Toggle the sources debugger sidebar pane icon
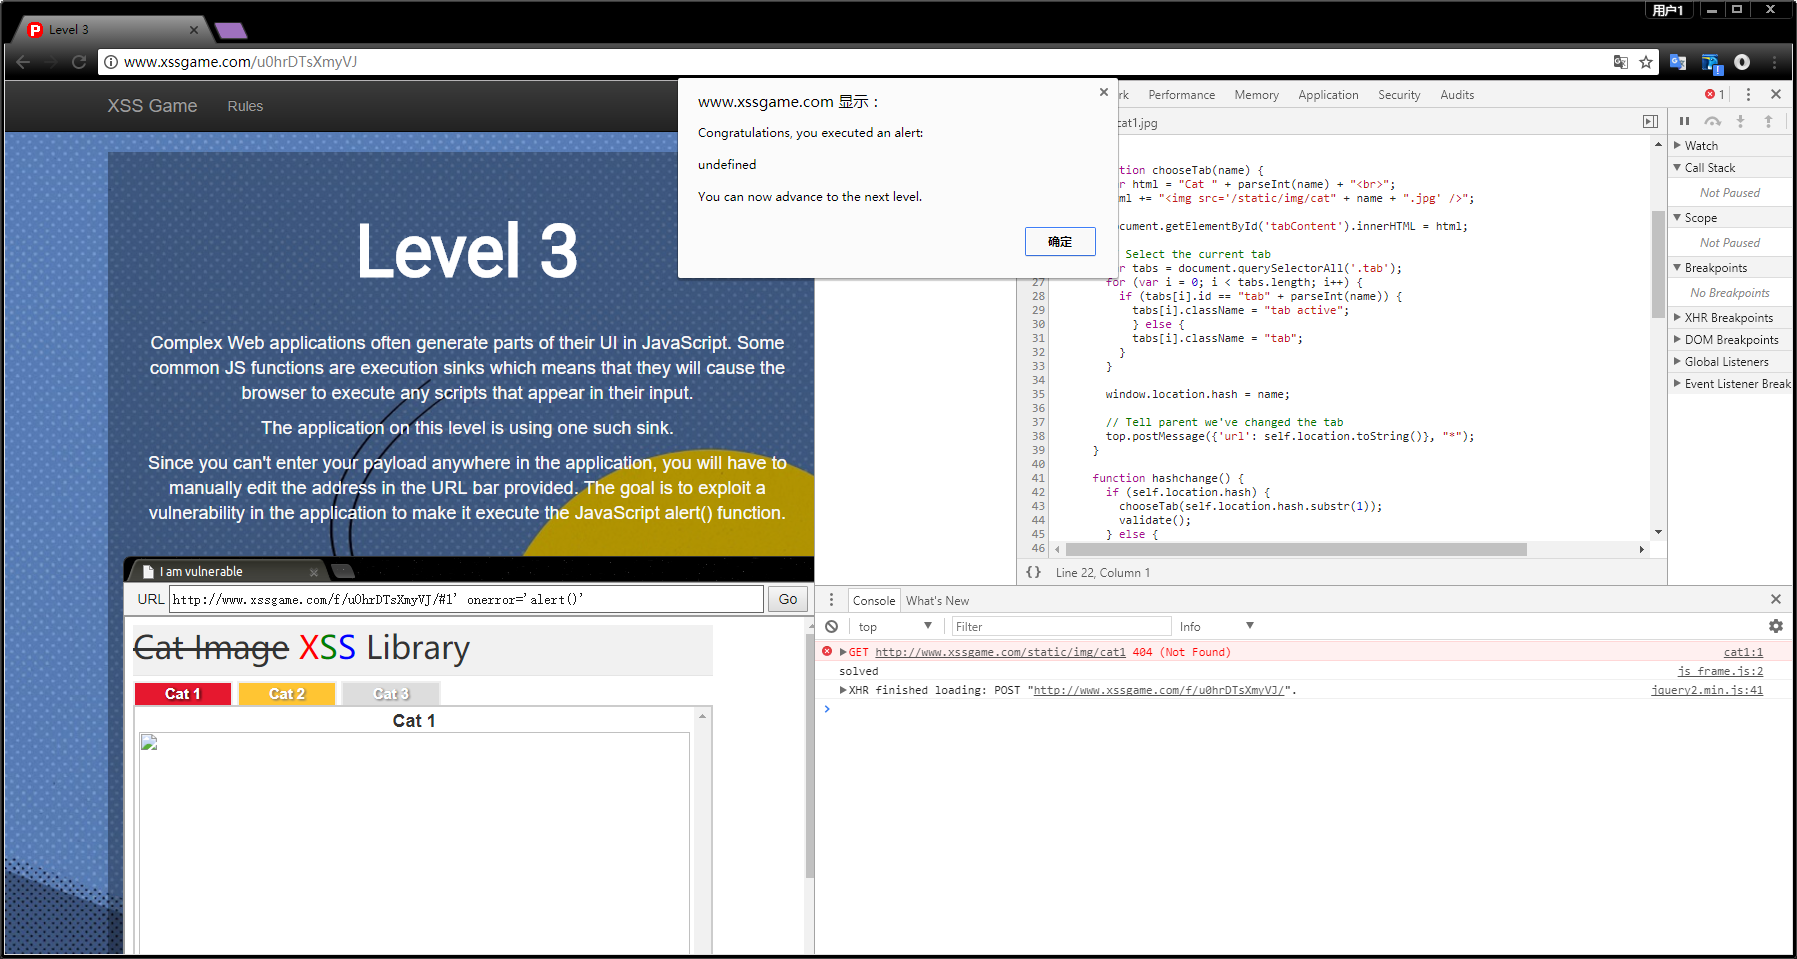Screen dimensions: 1797x959 [1650, 122]
